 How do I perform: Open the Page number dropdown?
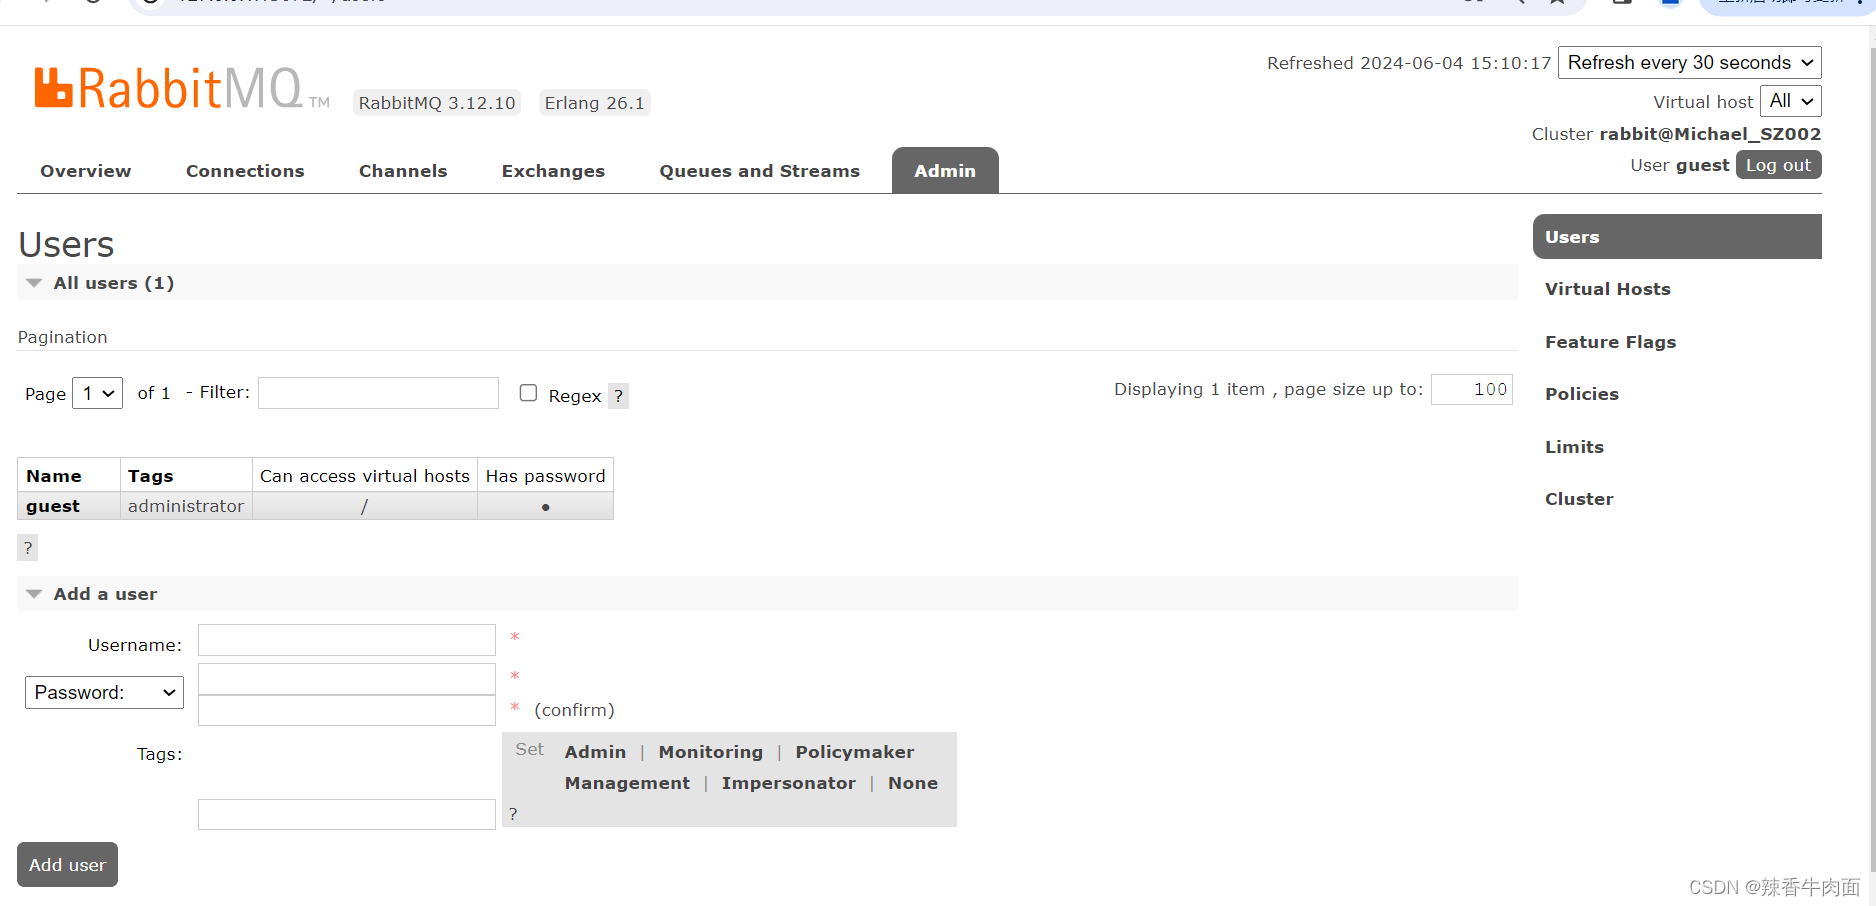[x=98, y=393]
